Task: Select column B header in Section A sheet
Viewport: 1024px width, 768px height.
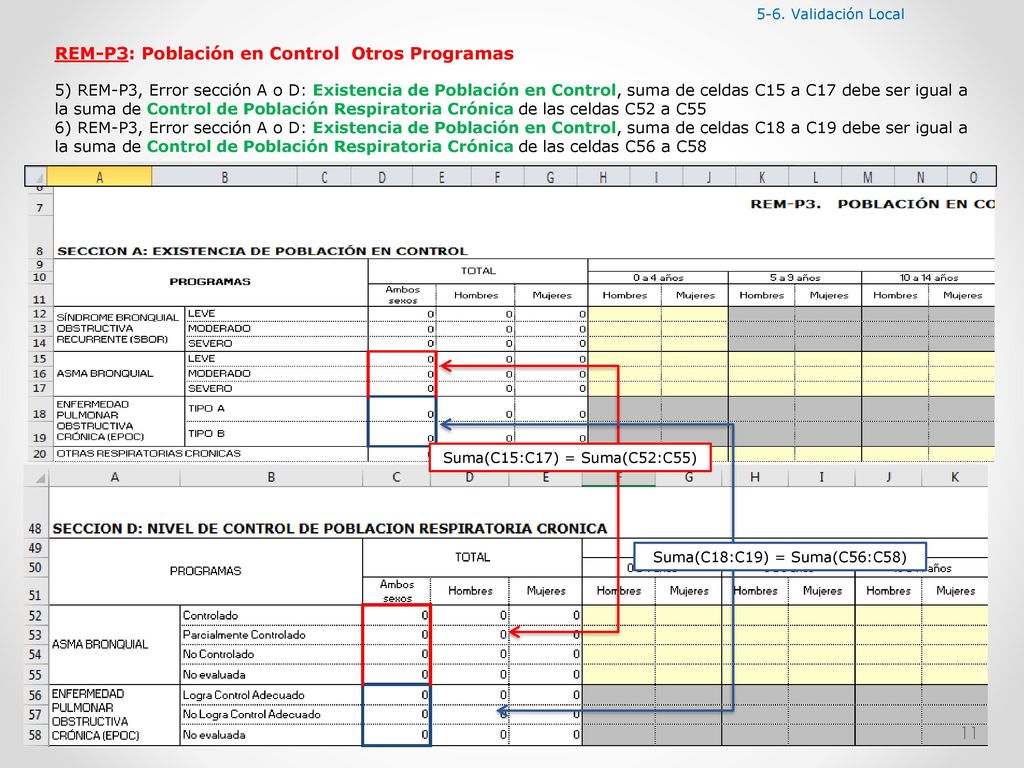Action: [224, 177]
